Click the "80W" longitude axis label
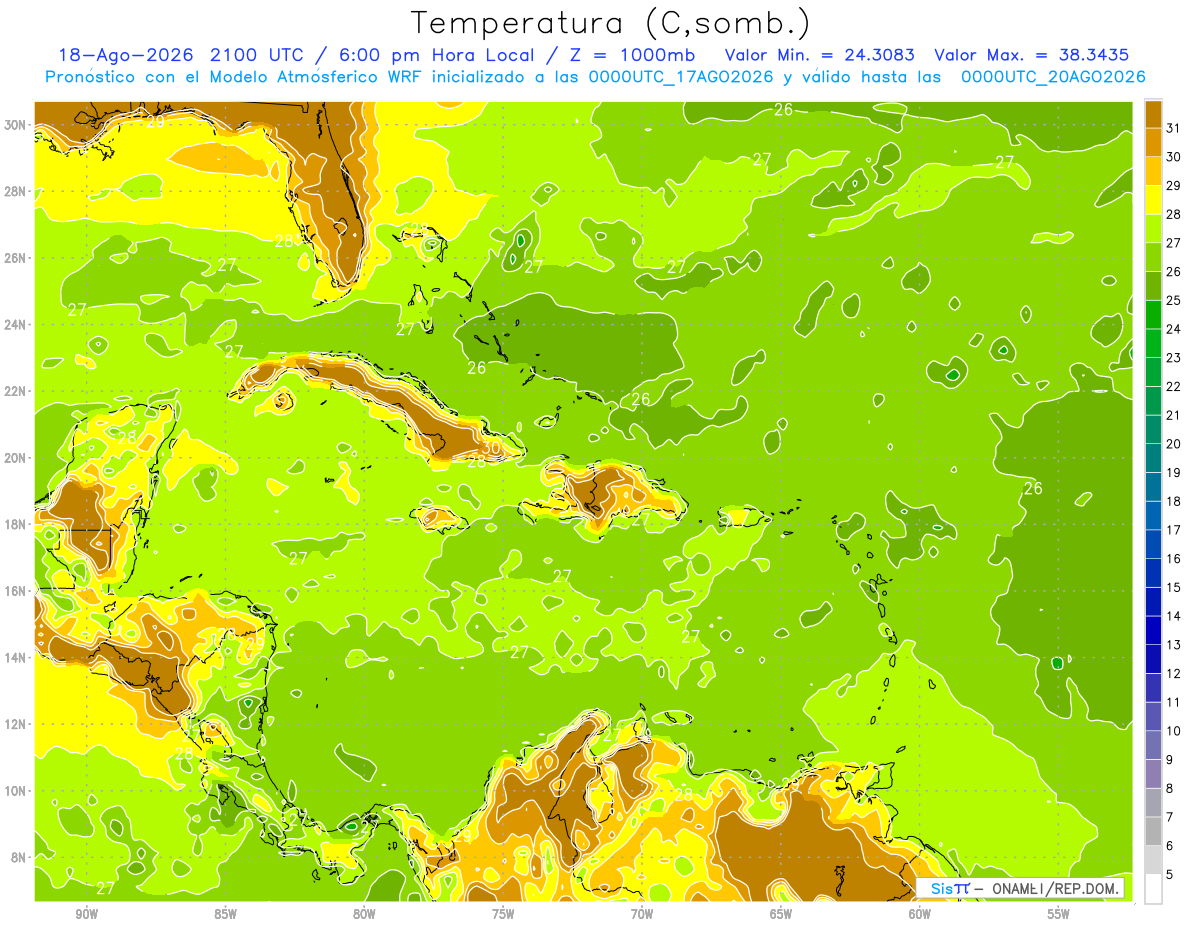 (x=364, y=914)
